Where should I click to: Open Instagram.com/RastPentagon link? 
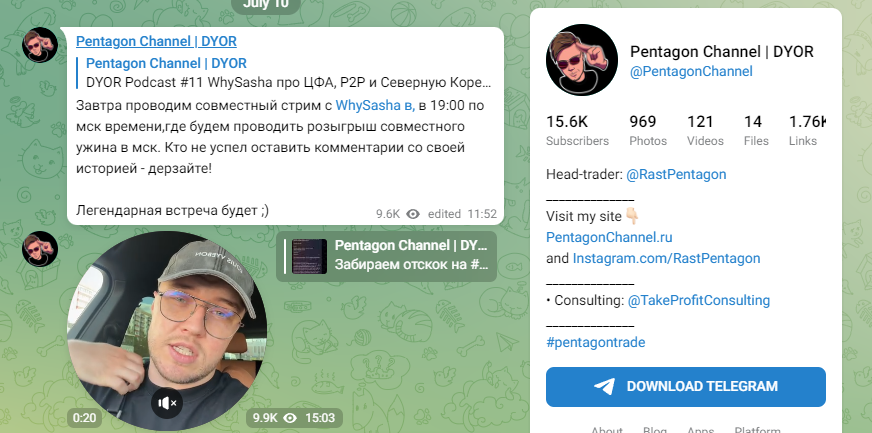666,258
